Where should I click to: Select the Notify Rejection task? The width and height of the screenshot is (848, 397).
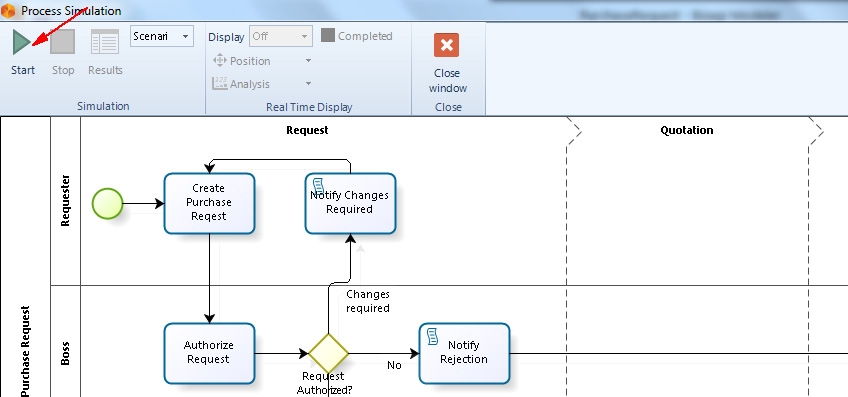[464, 353]
